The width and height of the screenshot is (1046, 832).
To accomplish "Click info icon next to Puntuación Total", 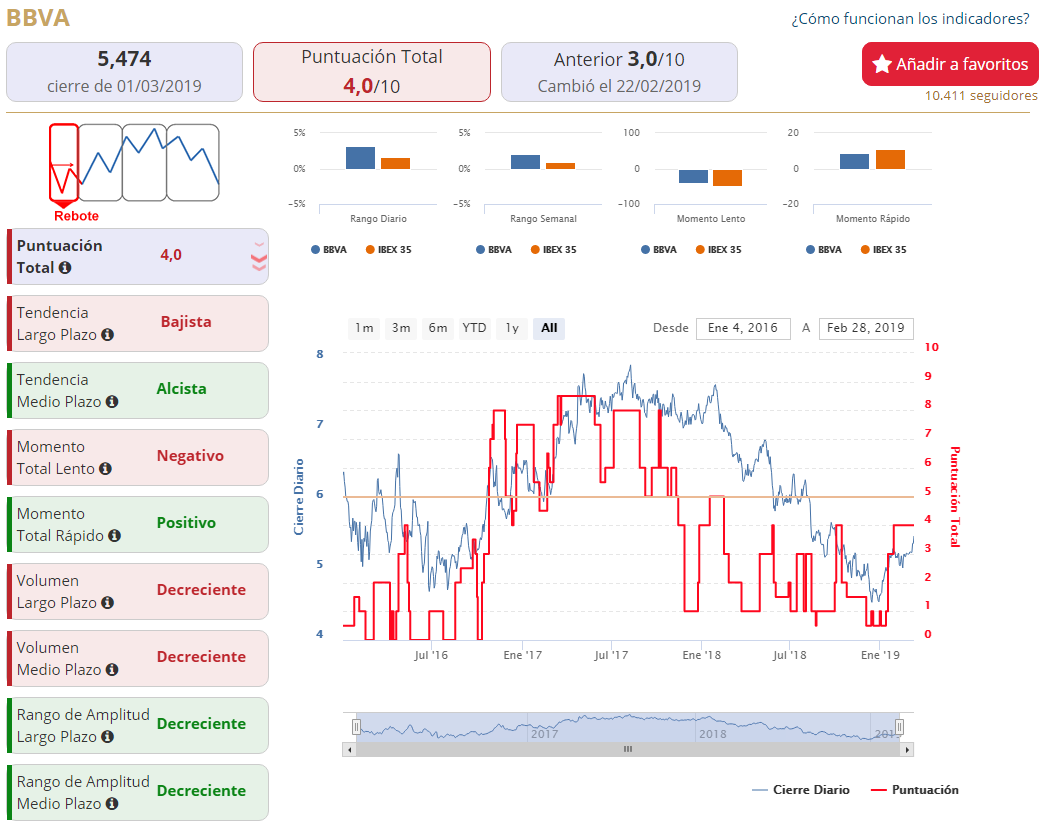I will (x=65, y=268).
